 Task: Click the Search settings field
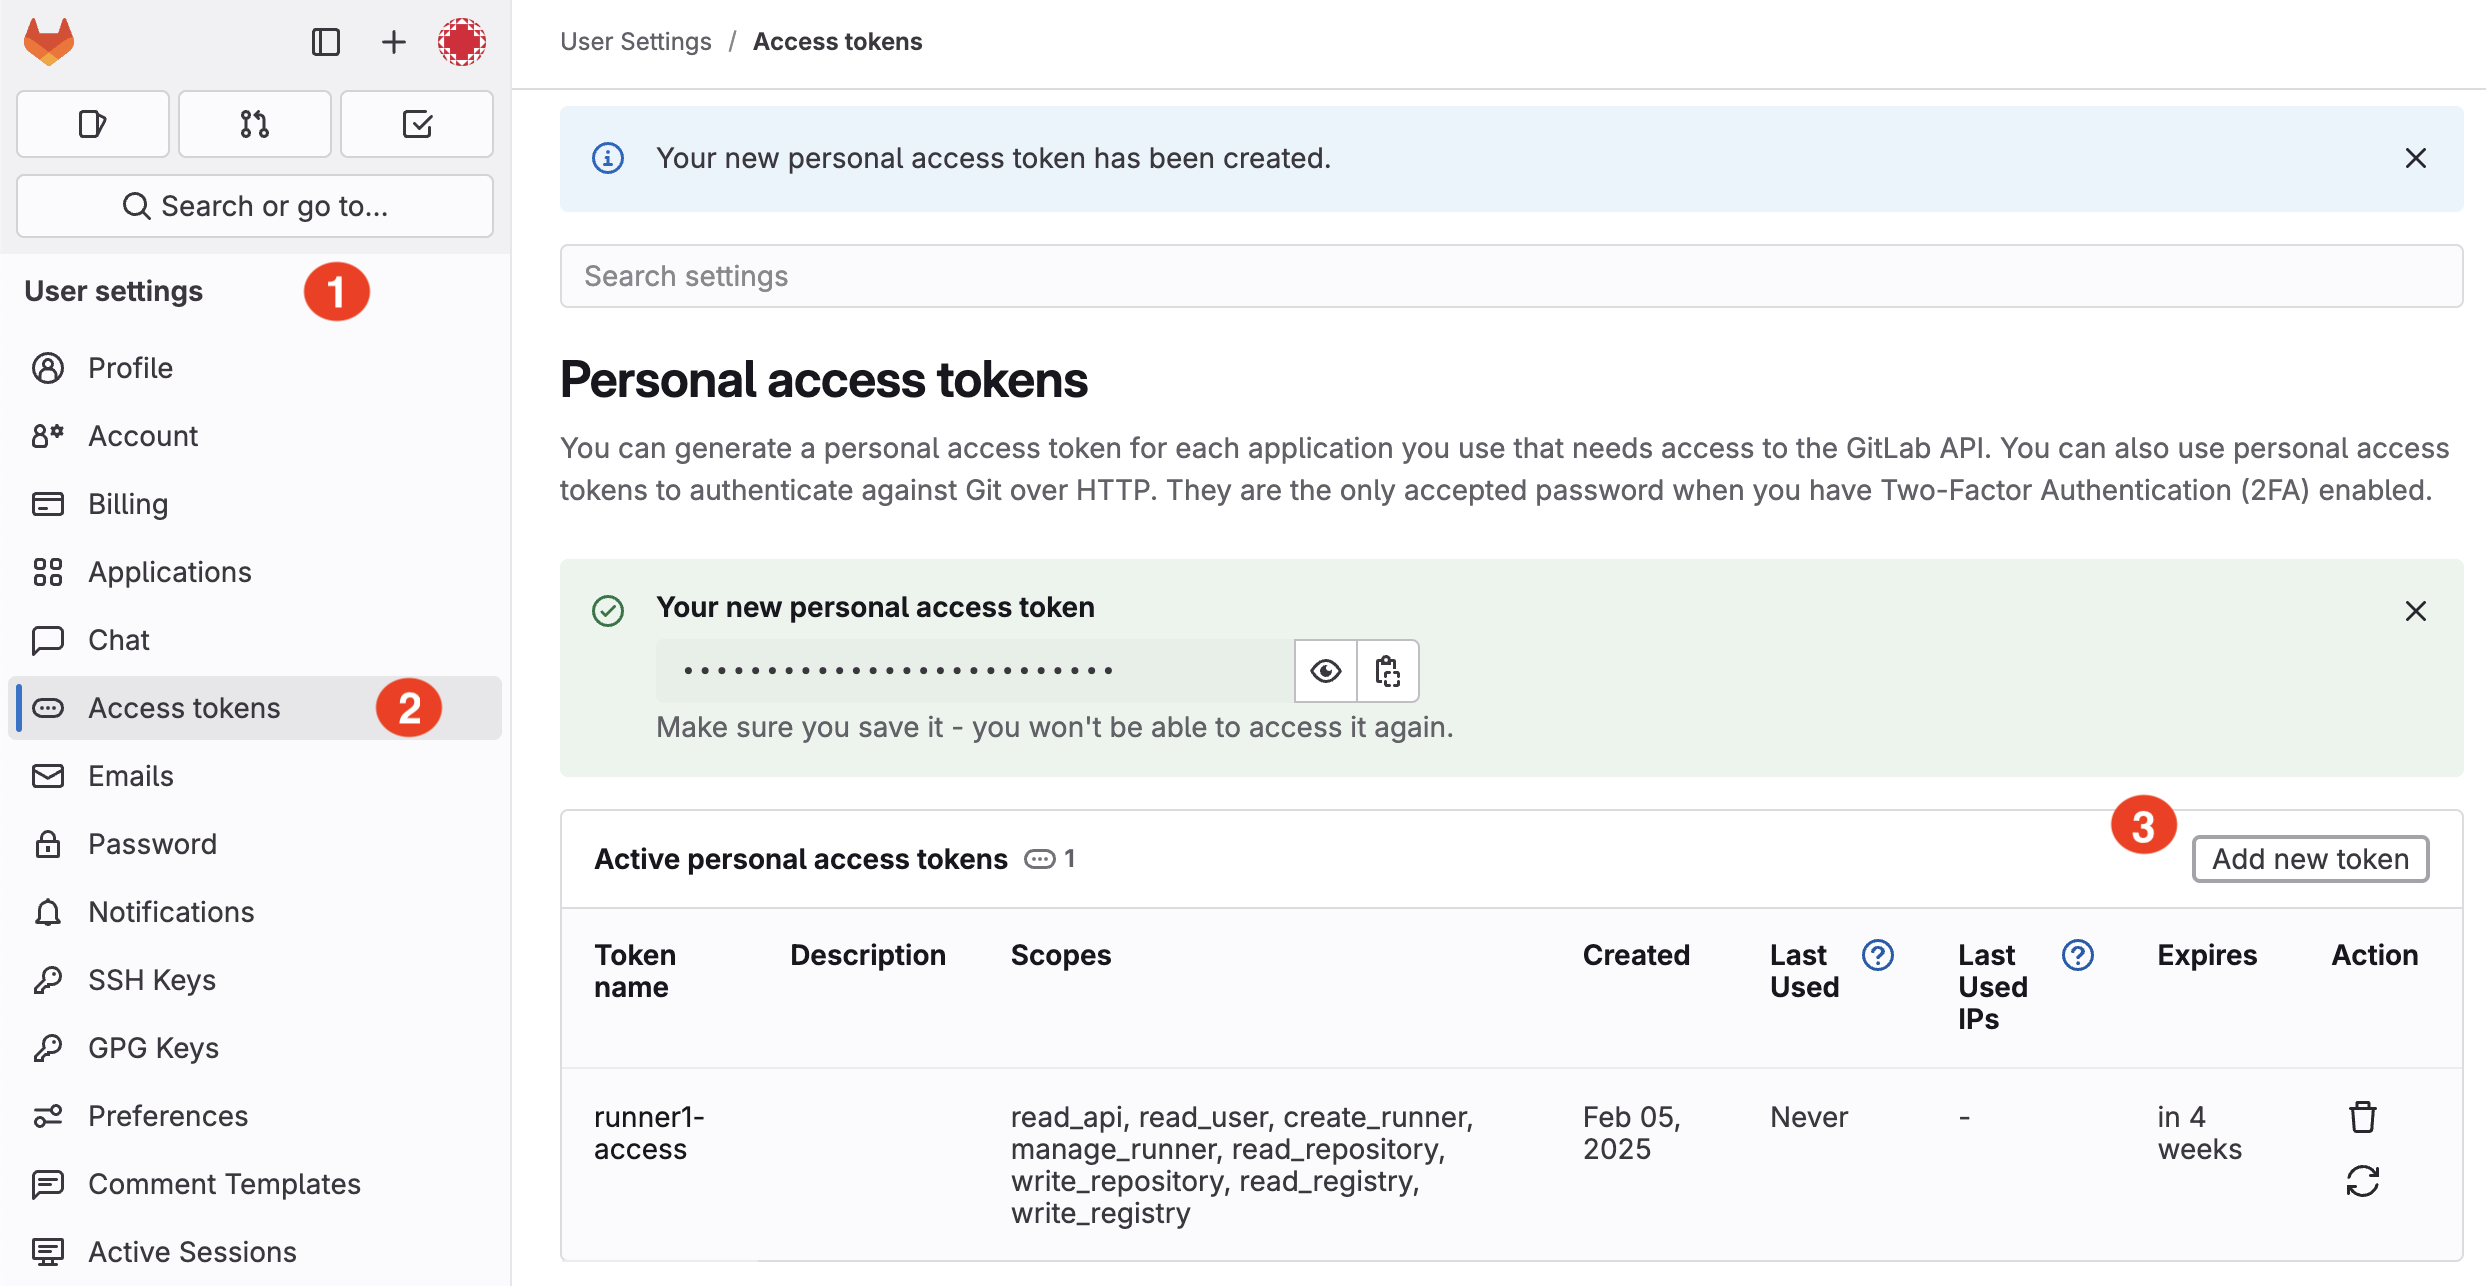1511,276
